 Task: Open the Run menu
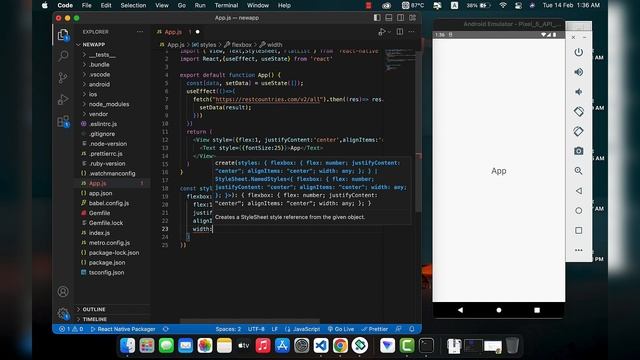200,5
